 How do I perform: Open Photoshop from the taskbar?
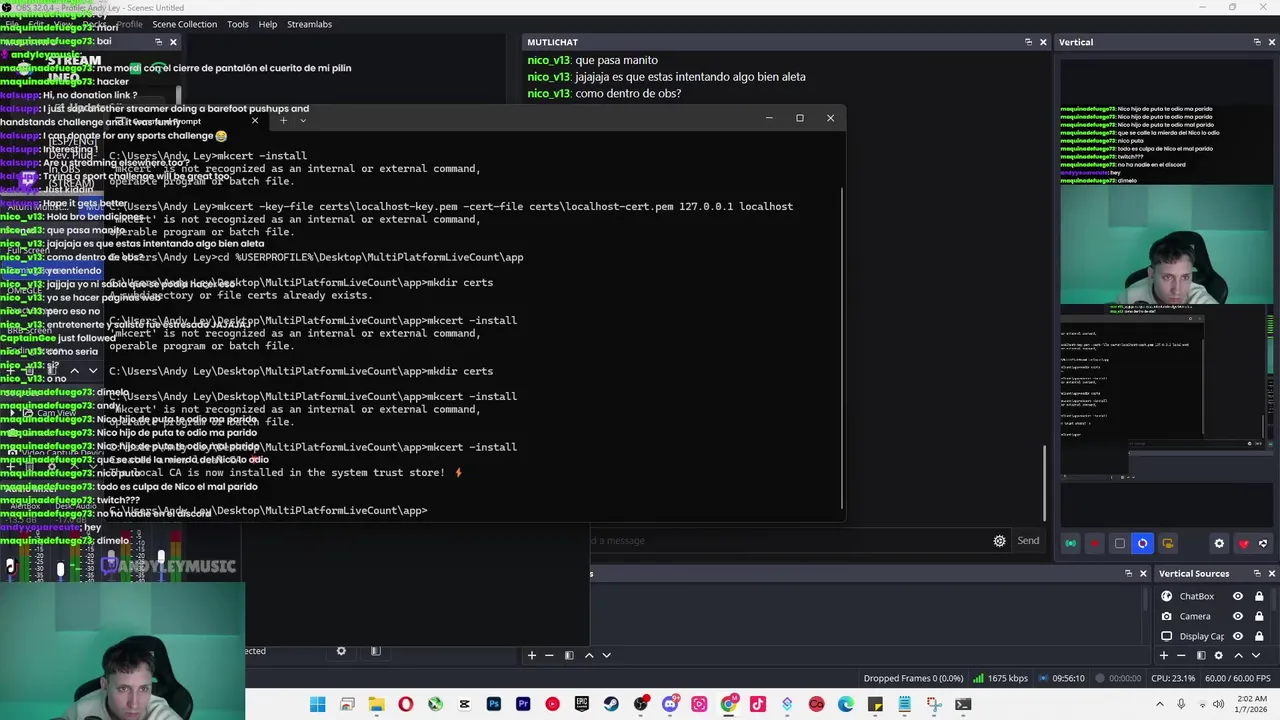[493, 705]
